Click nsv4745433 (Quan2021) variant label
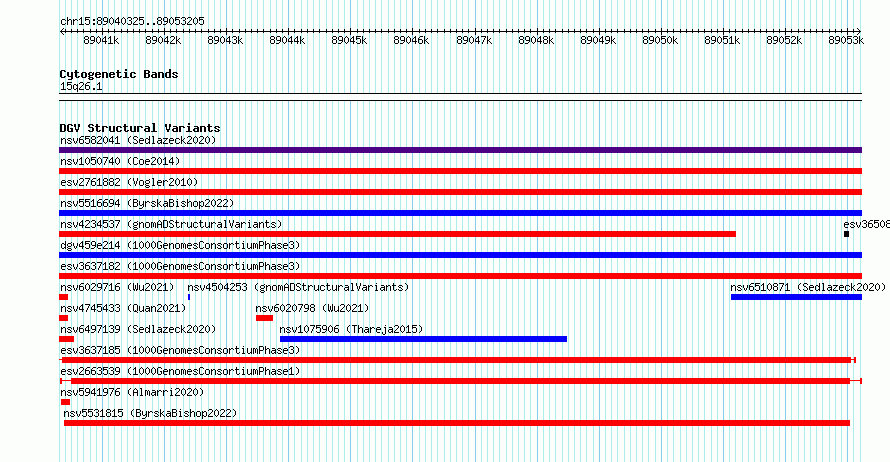Viewport: 890px width, 462px height. click(x=123, y=308)
